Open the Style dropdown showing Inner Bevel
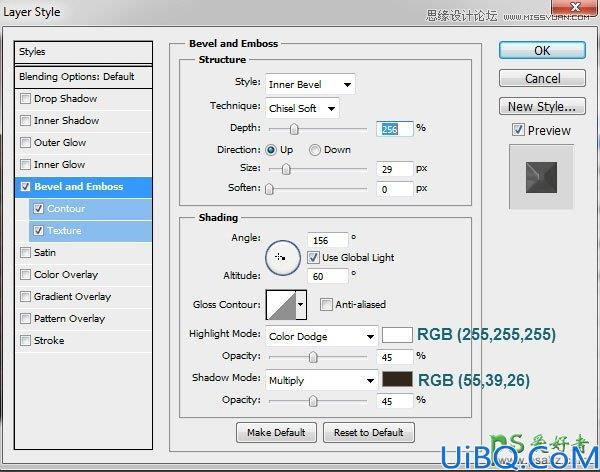Image resolution: width=600 pixels, height=472 pixels. click(310, 84)
